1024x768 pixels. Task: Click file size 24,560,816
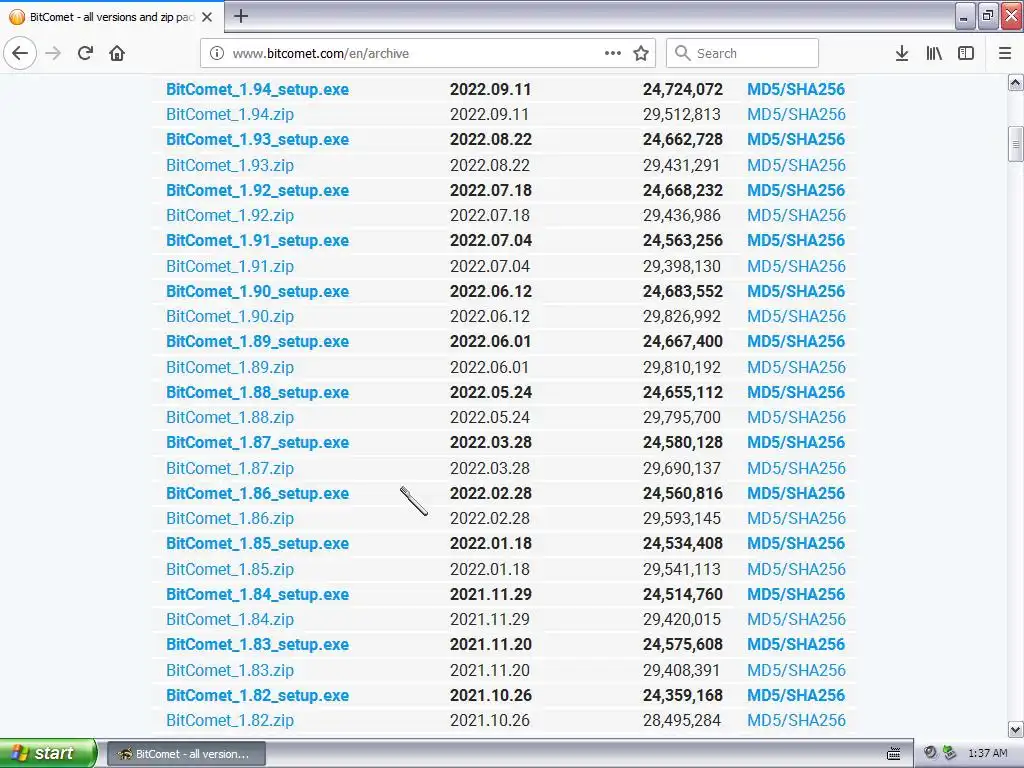pos(682,494)
